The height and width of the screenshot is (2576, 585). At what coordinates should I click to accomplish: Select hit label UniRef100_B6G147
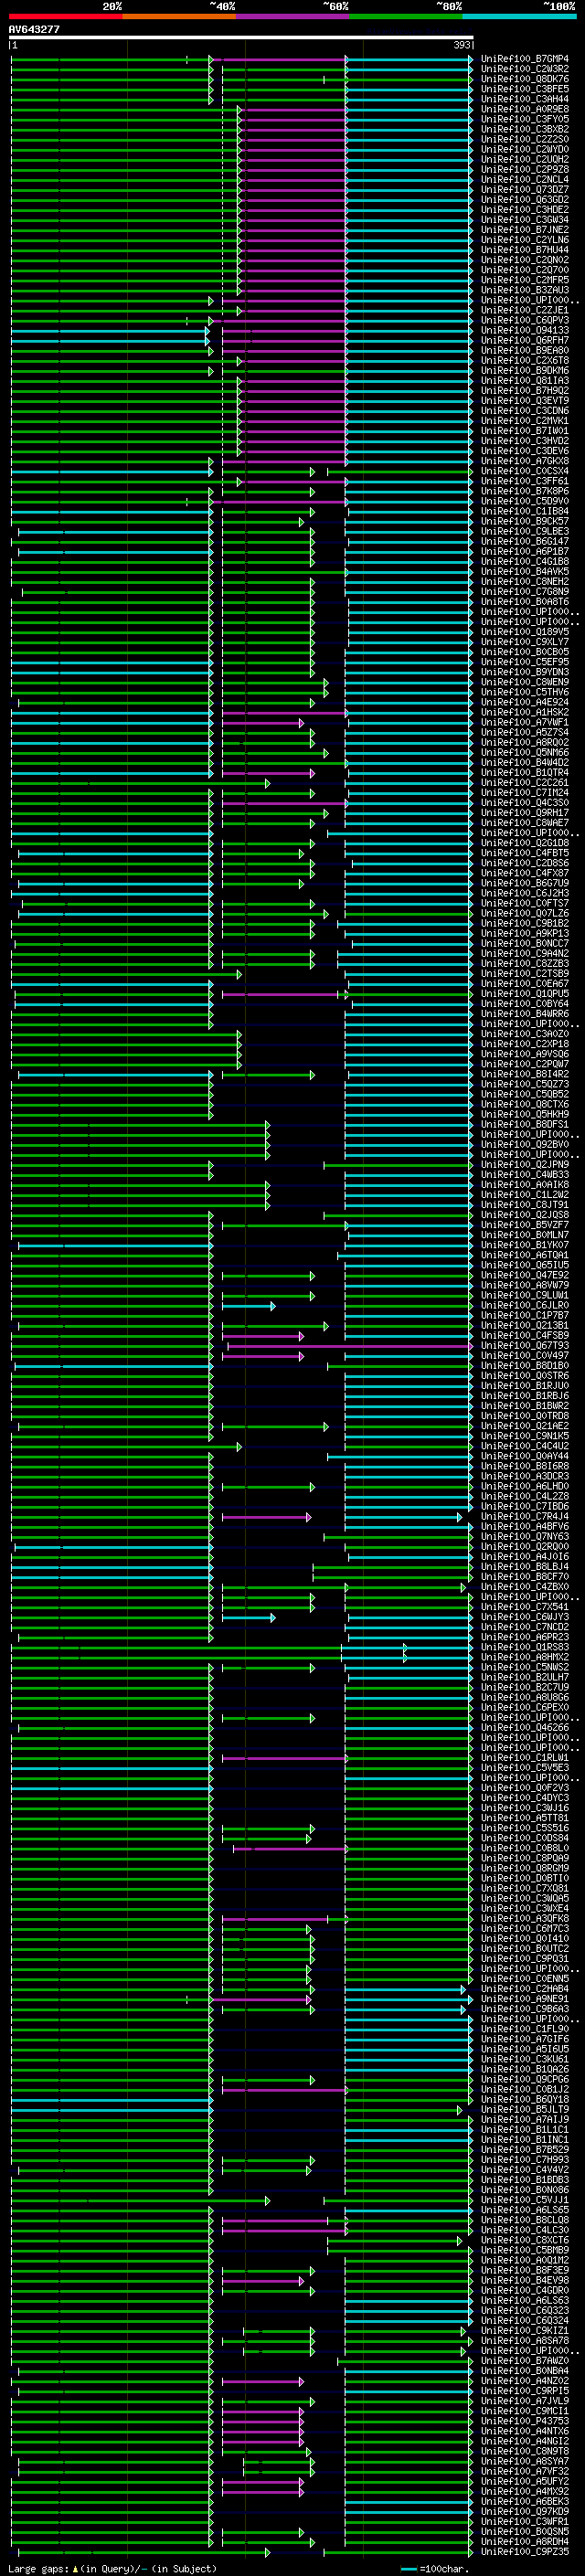tap(525, 541)
